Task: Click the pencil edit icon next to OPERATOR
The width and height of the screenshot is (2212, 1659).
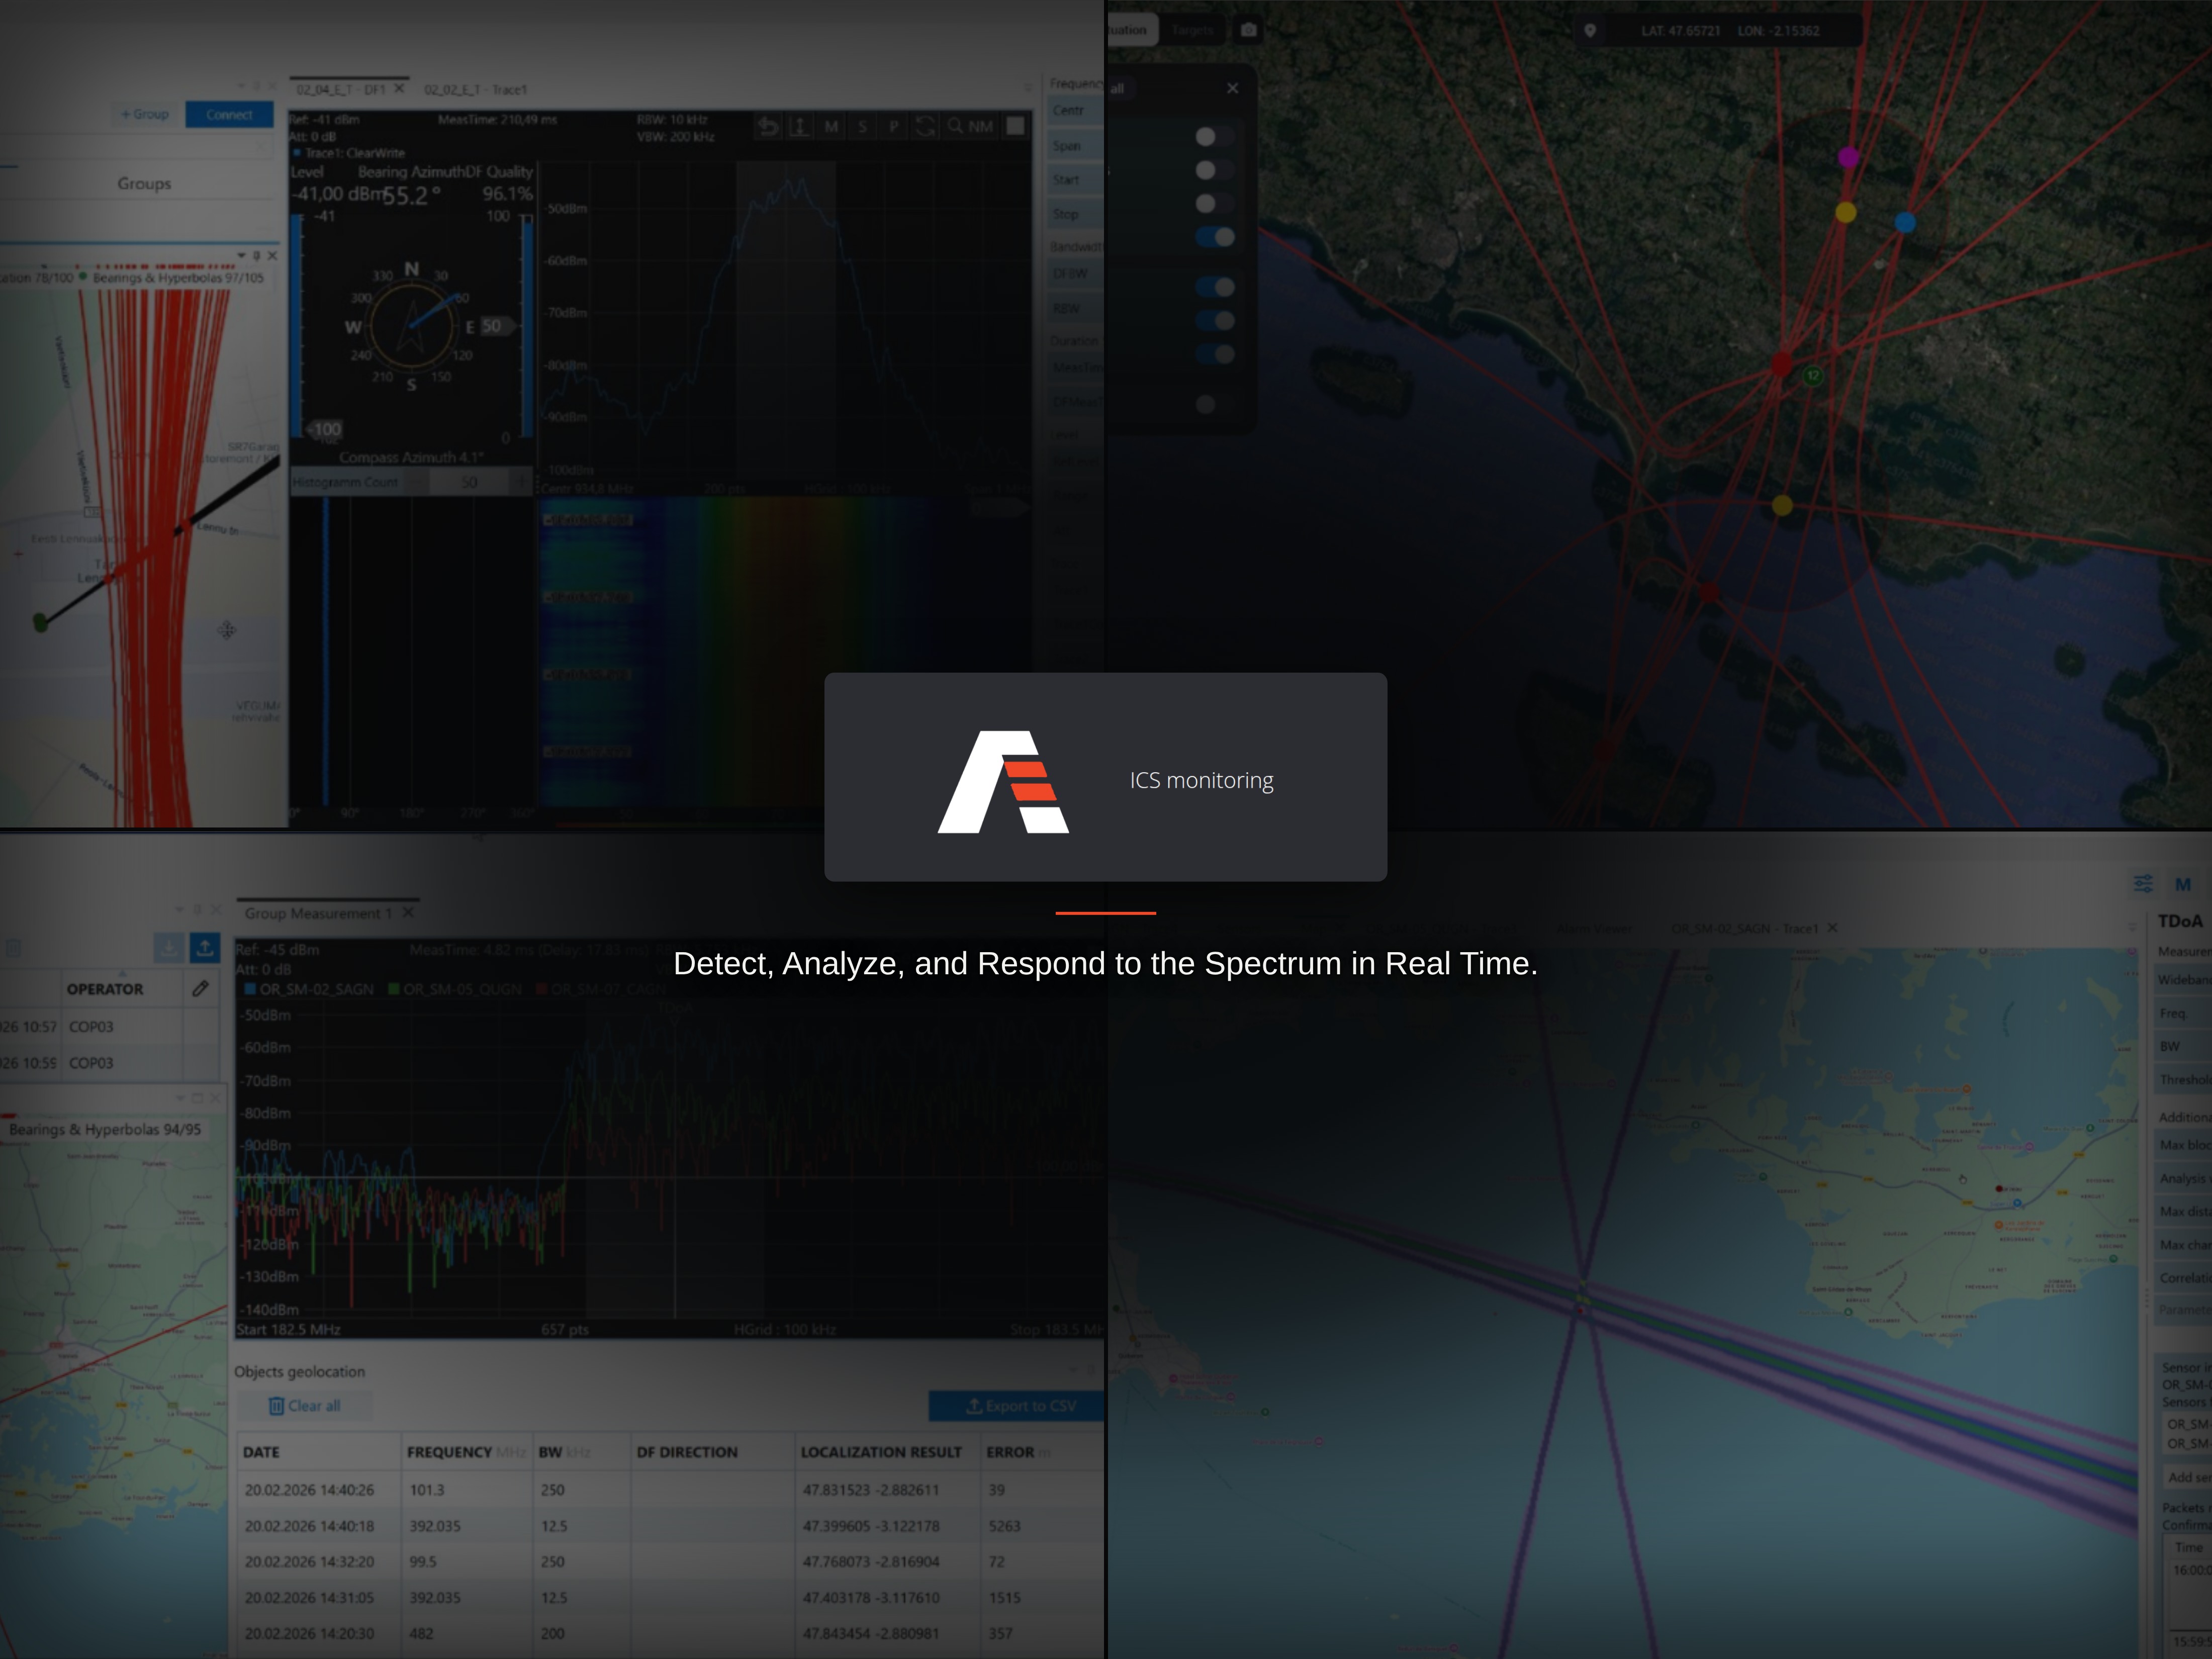Action: click(x=200, y=989)
